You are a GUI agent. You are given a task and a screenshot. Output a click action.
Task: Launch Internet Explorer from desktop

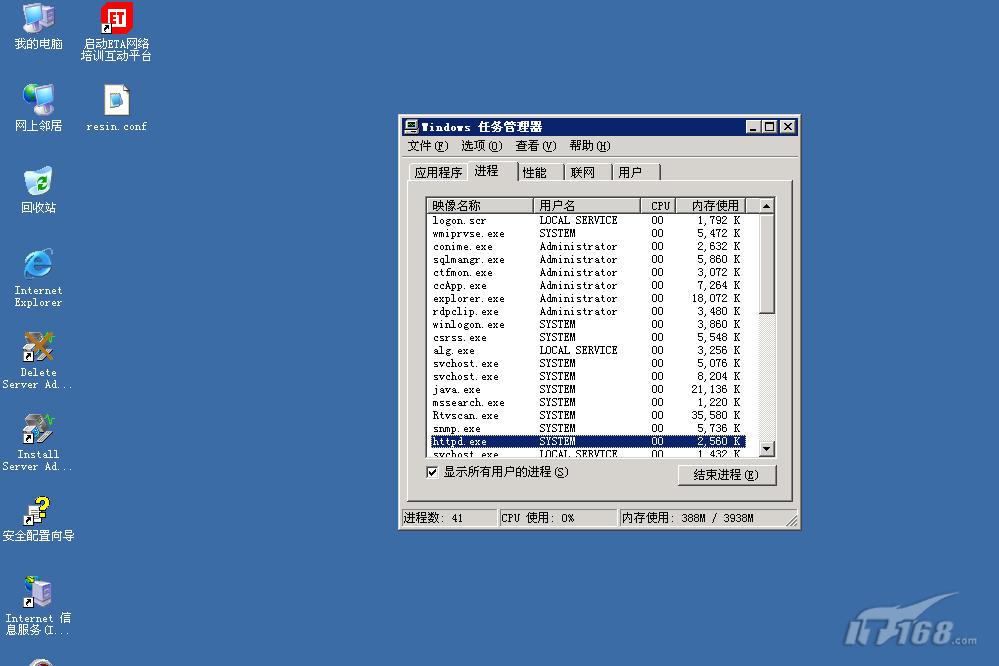[38, 265]
